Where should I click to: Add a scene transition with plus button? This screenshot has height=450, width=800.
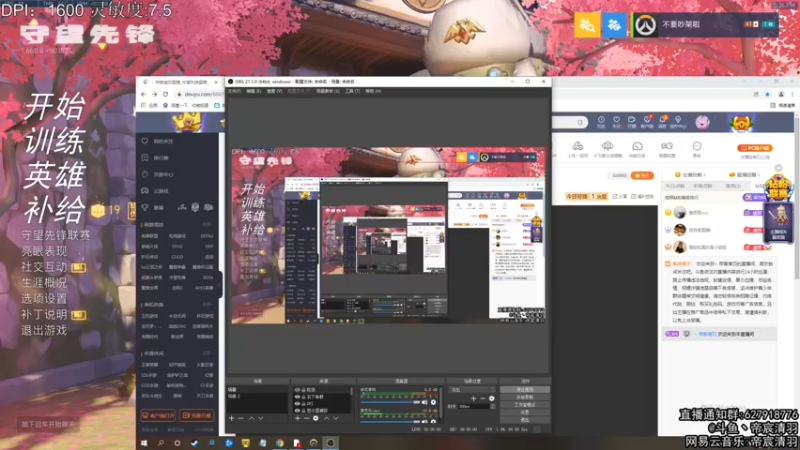pyautogui.click(x=473, y=398)
